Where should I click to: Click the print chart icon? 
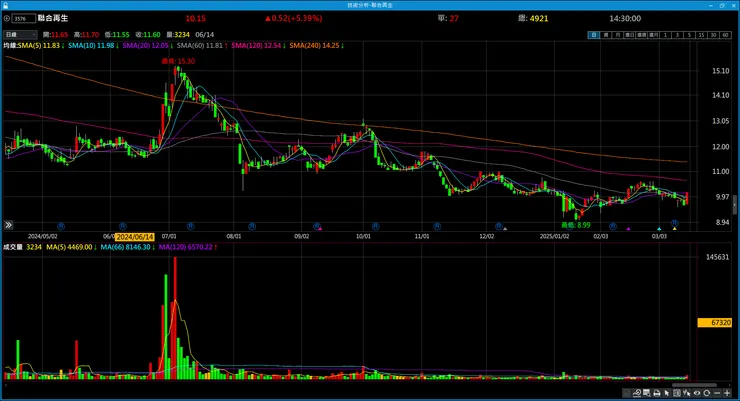click(x=656, y=393)
